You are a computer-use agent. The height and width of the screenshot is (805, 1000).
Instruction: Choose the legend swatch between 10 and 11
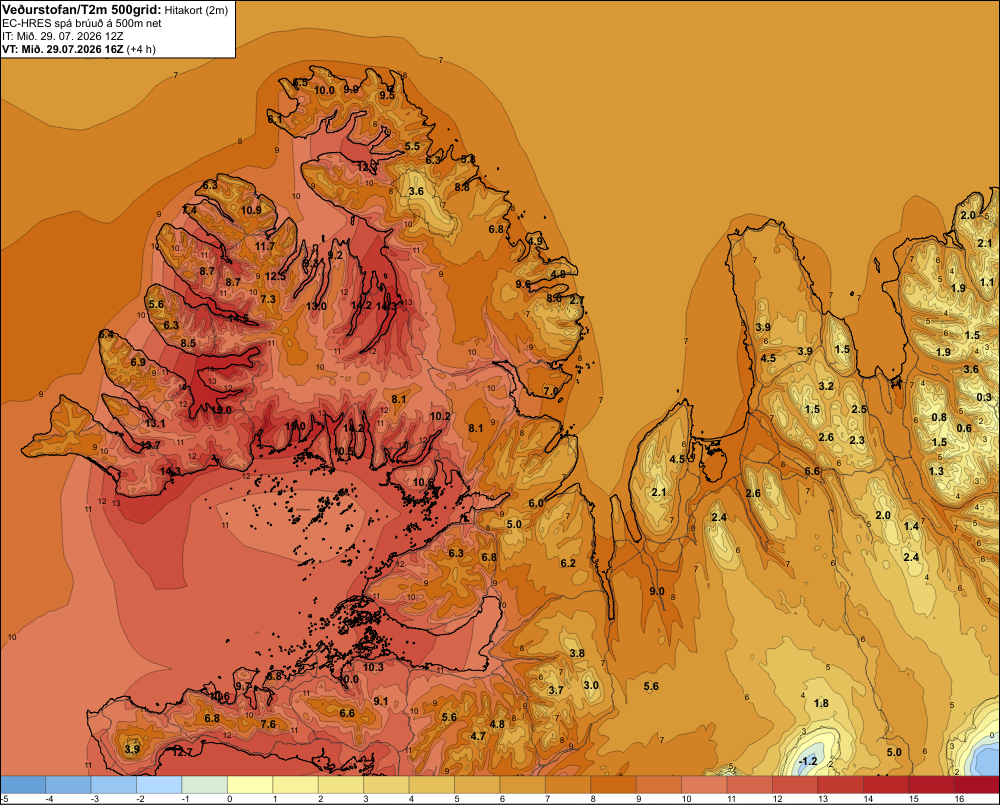point(704,785)
